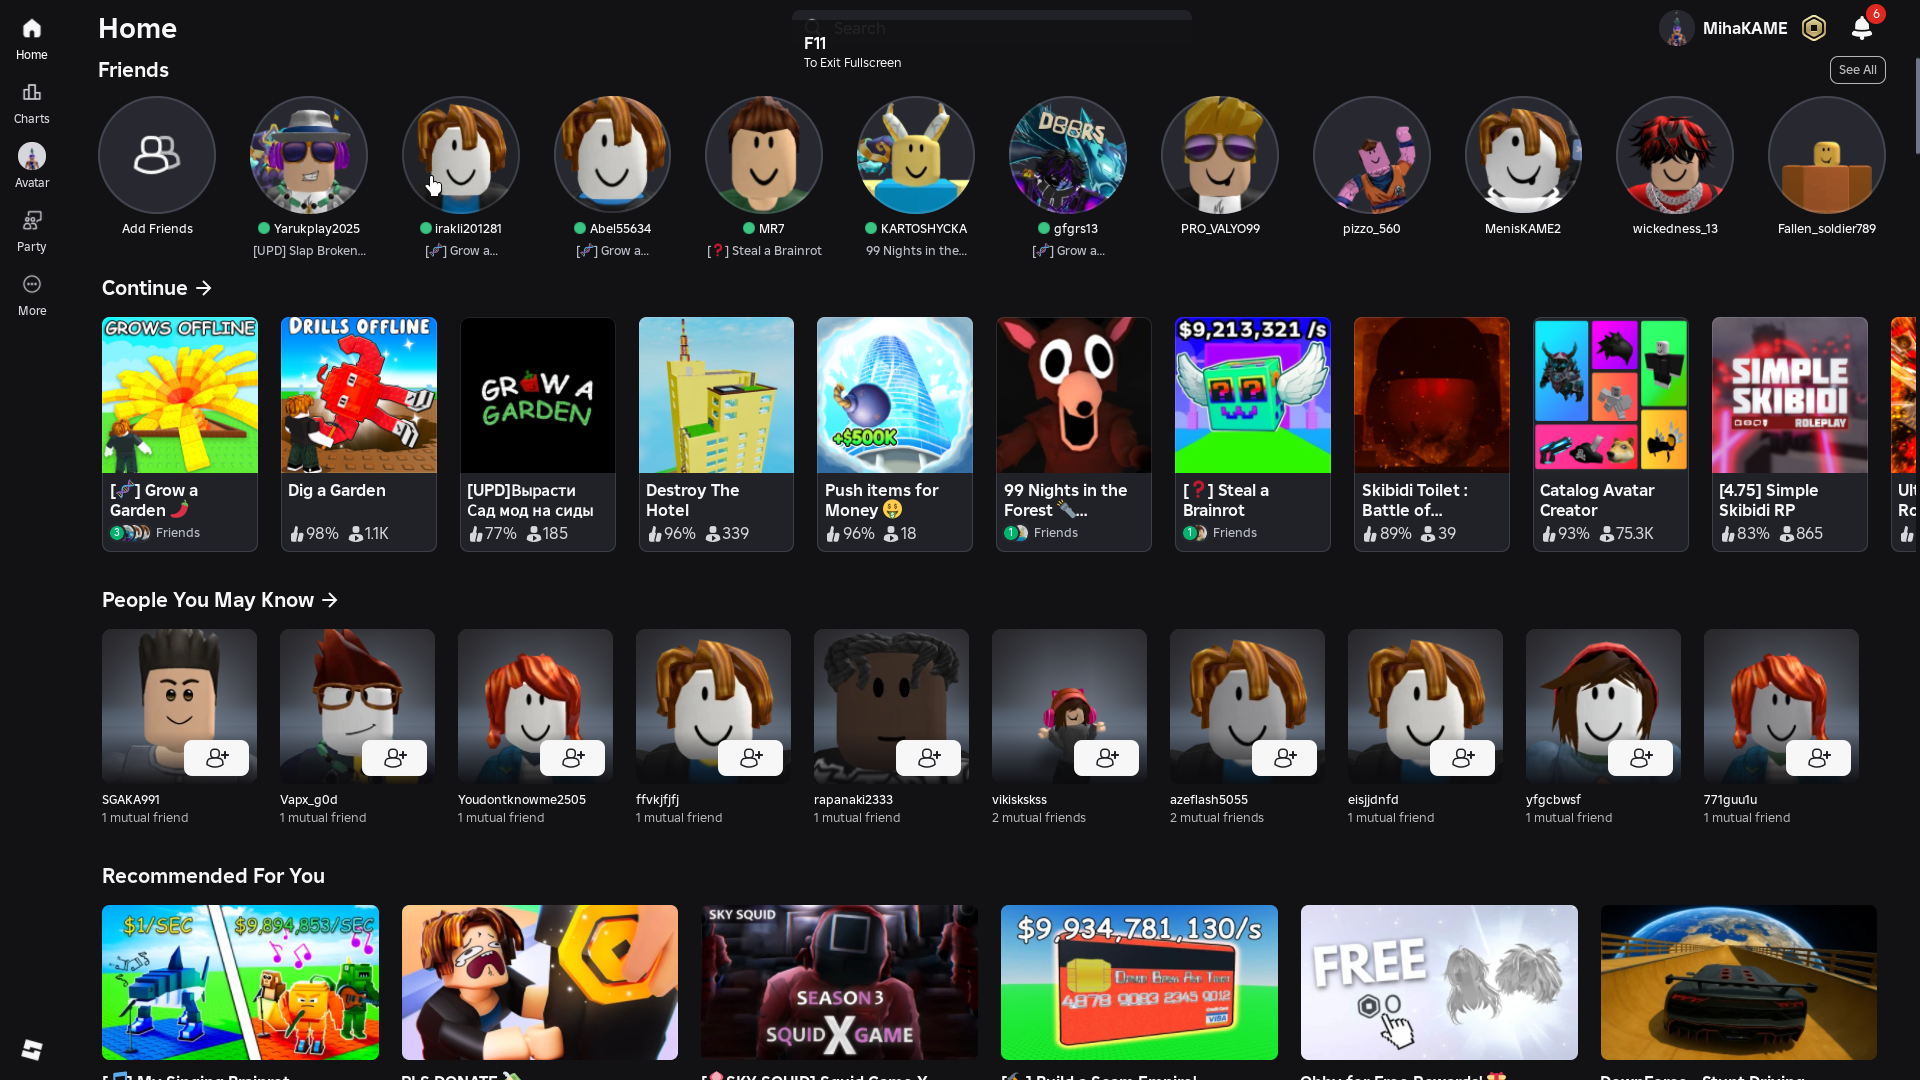The width and height of the screenshot is (1920, 1080).
Task: Open the credit card scam empire thumbnail
Action: [x=1139, y=982]
